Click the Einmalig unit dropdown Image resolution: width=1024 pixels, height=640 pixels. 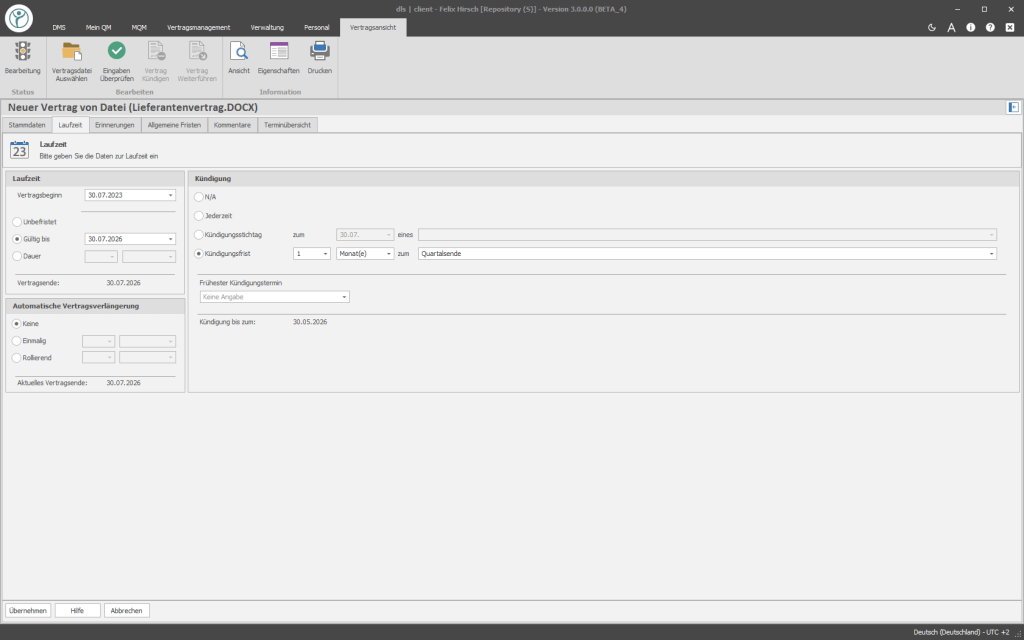148,341
